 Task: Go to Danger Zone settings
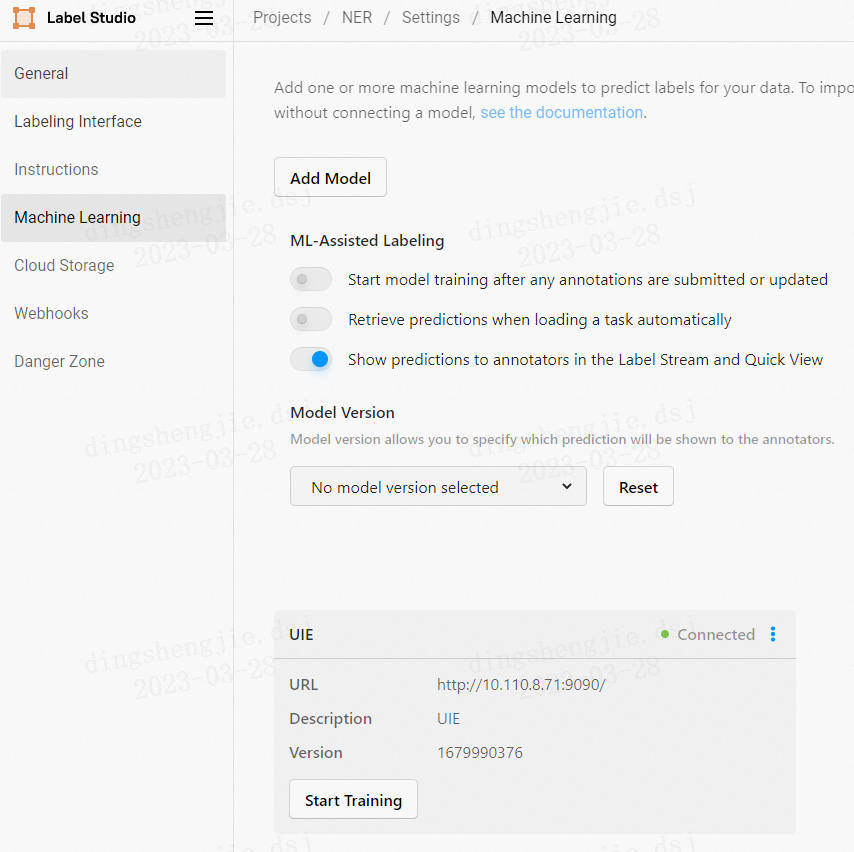coord(113,361)
